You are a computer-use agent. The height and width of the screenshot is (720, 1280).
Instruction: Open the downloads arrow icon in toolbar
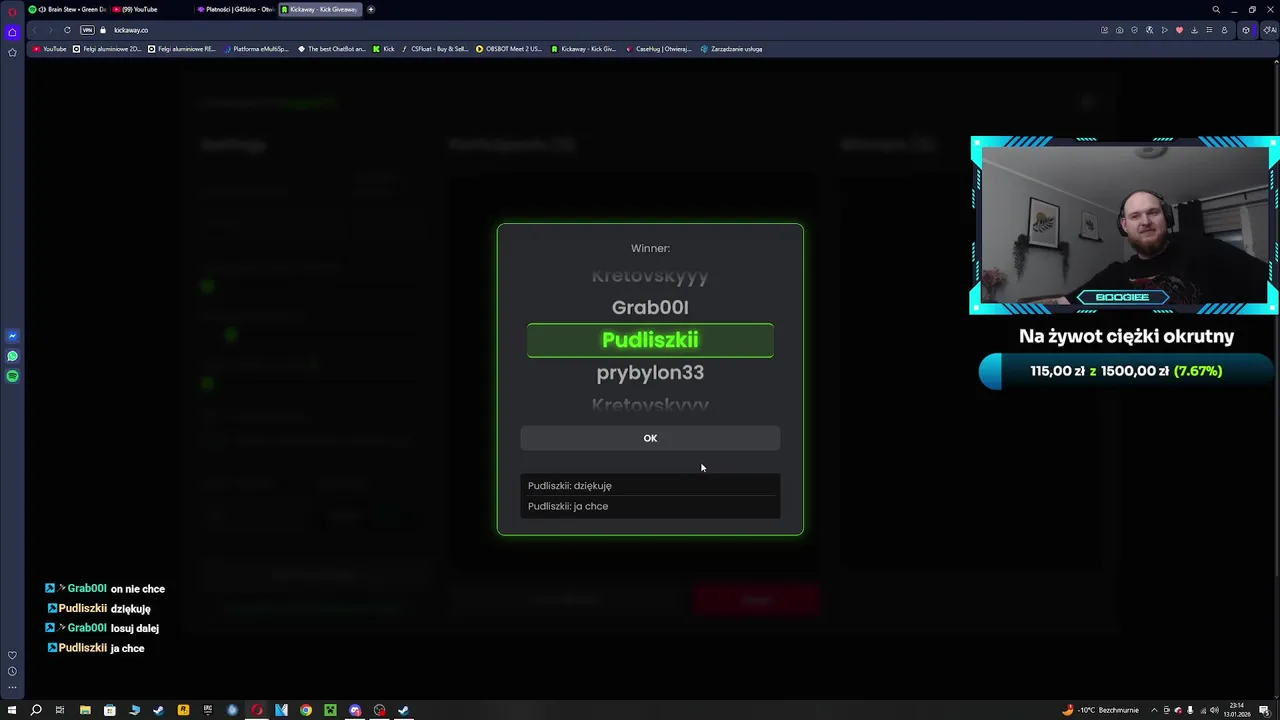coord(1194,30)
